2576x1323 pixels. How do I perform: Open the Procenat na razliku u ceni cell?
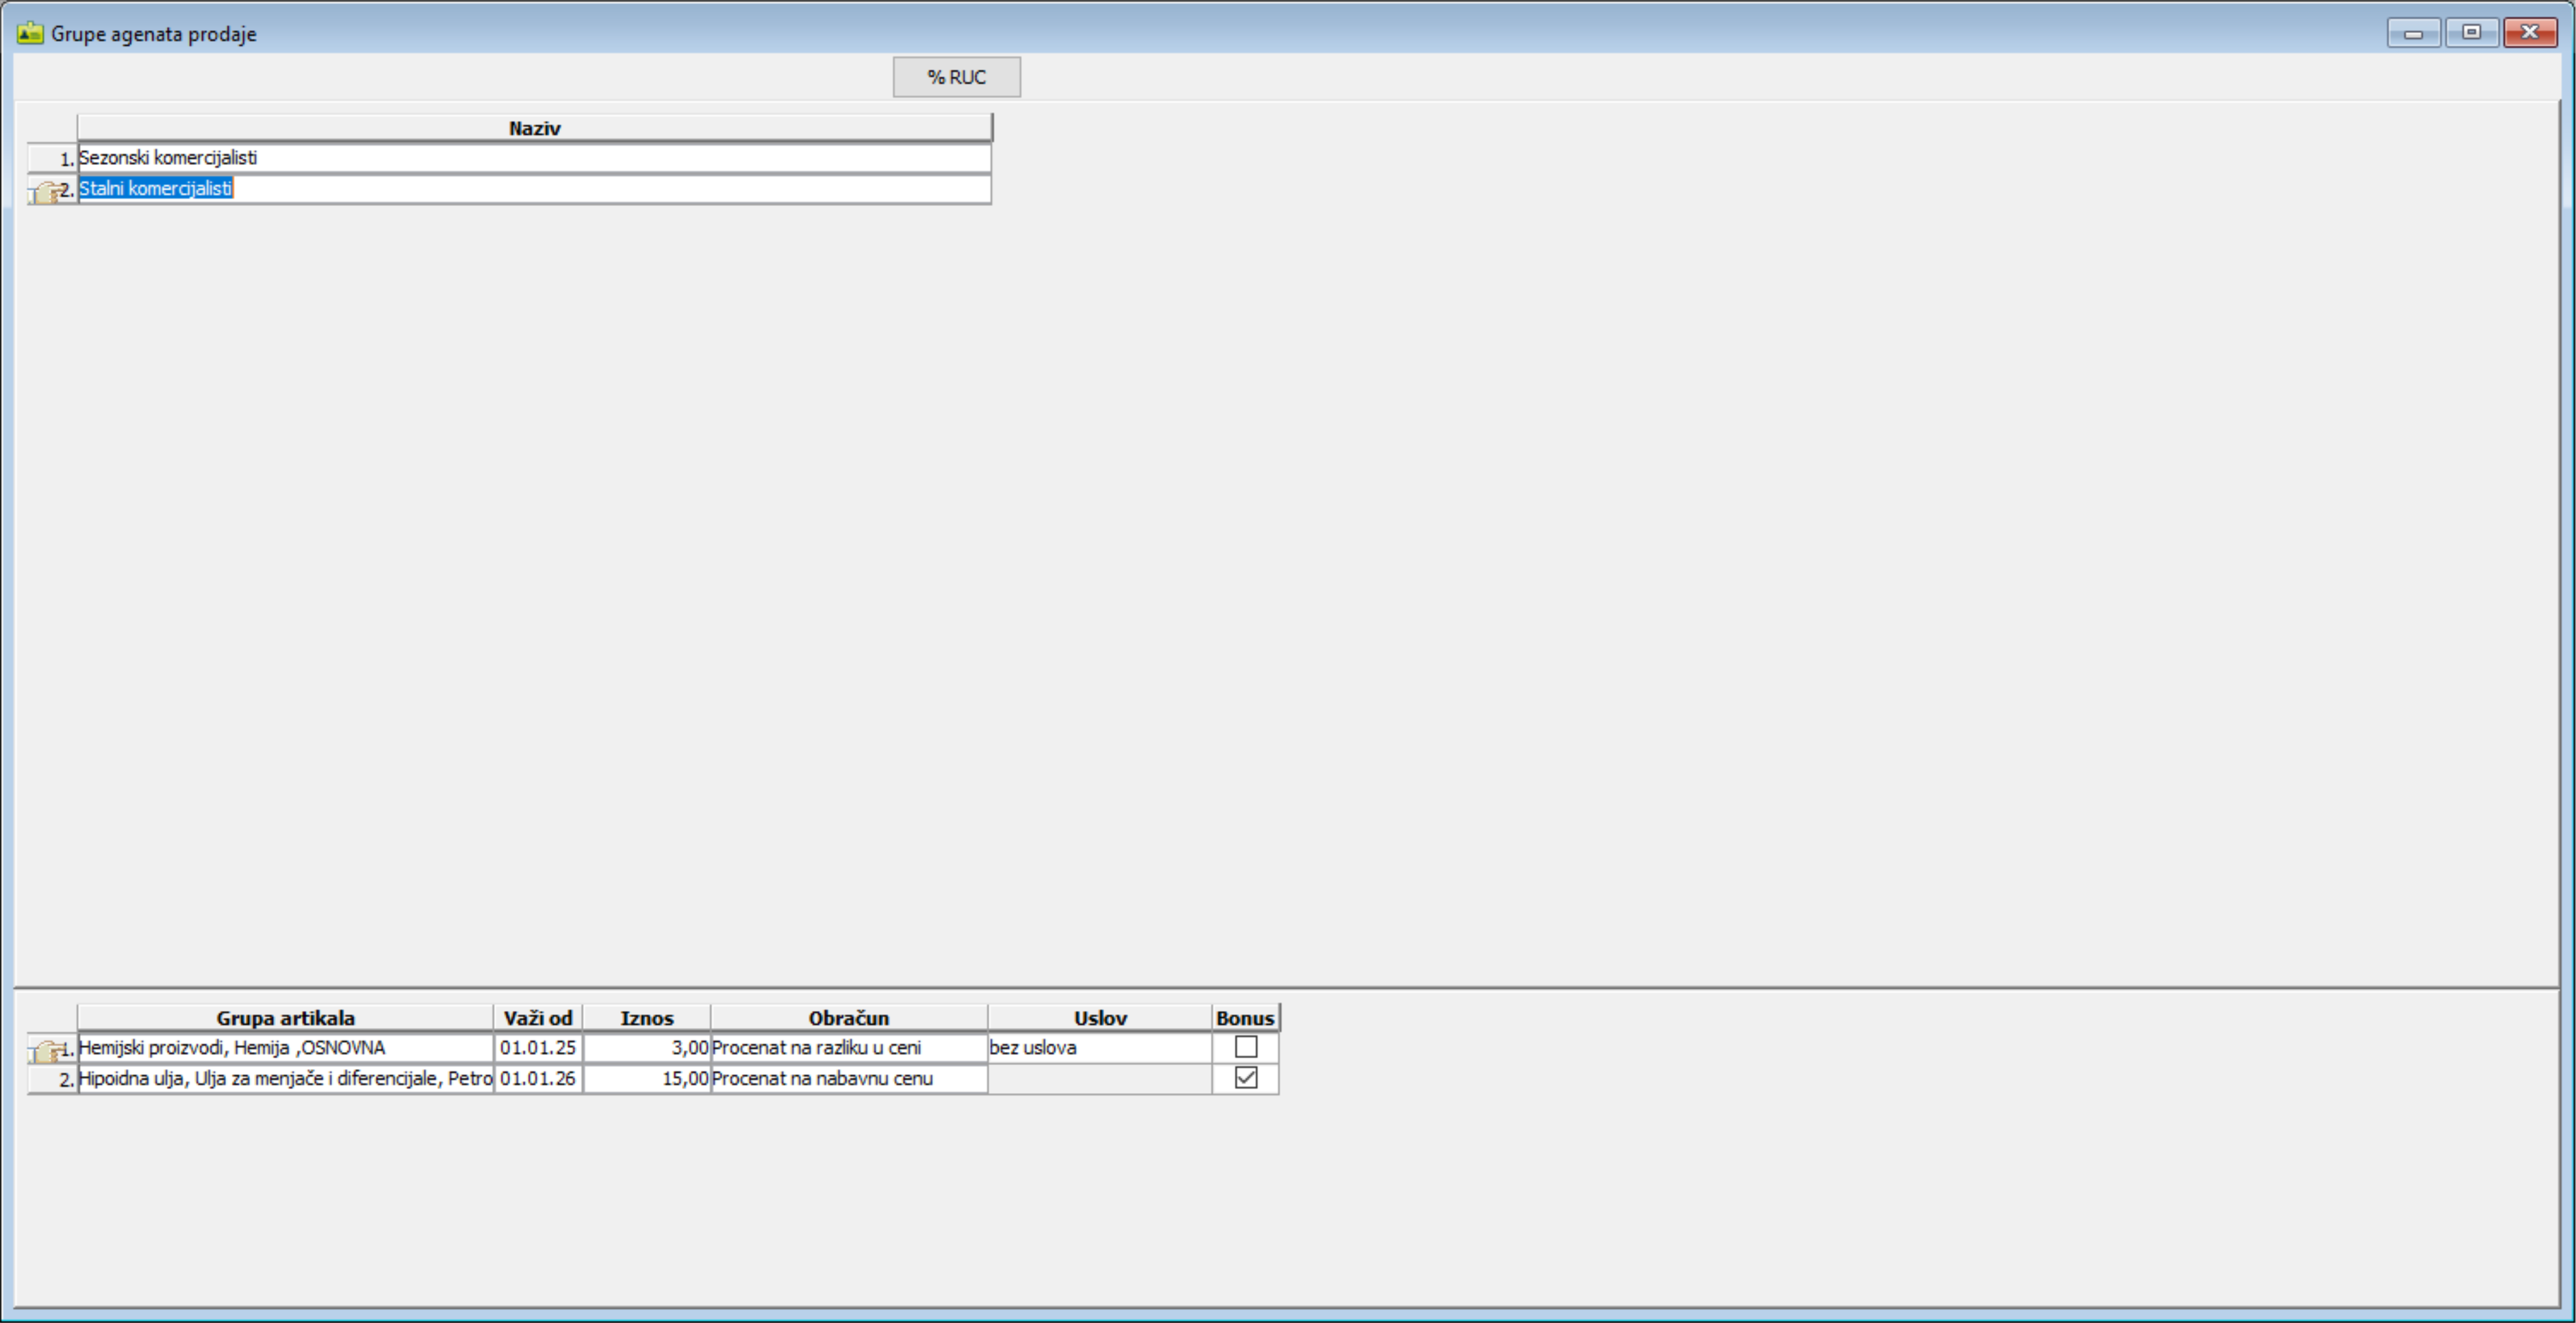(848, 1048)
